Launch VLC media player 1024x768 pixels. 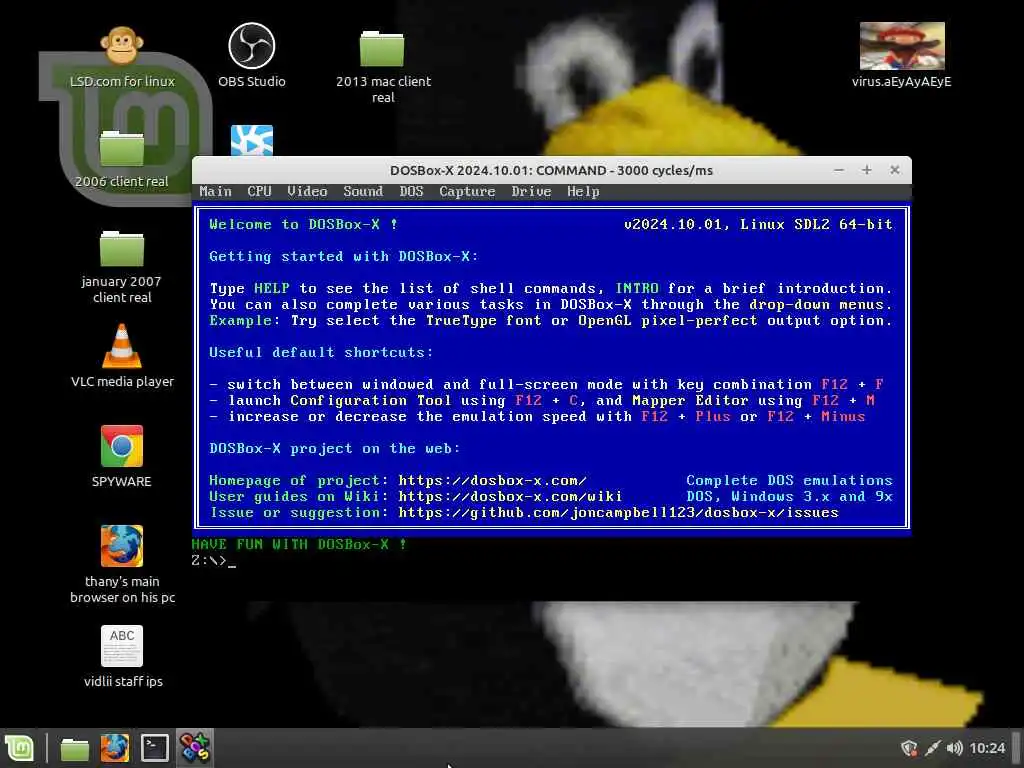[121, 346]
